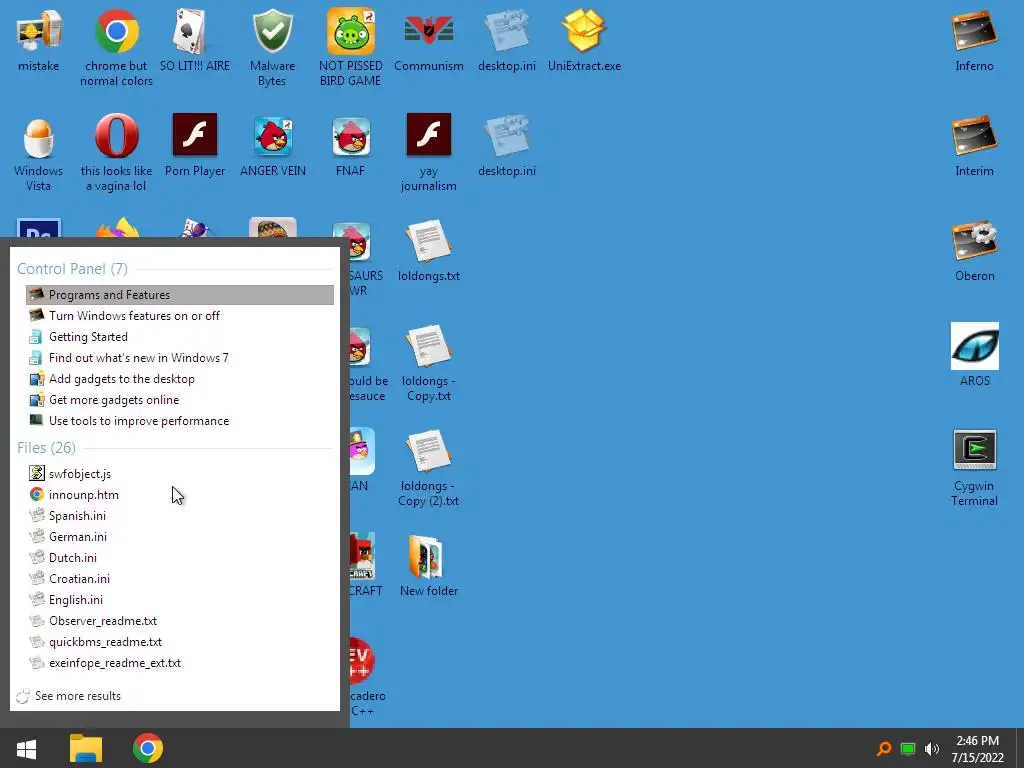Viewport: 1024px width, 768px height.
Task: Click the magnifier icon in system tray
Action: coord(884,748)
